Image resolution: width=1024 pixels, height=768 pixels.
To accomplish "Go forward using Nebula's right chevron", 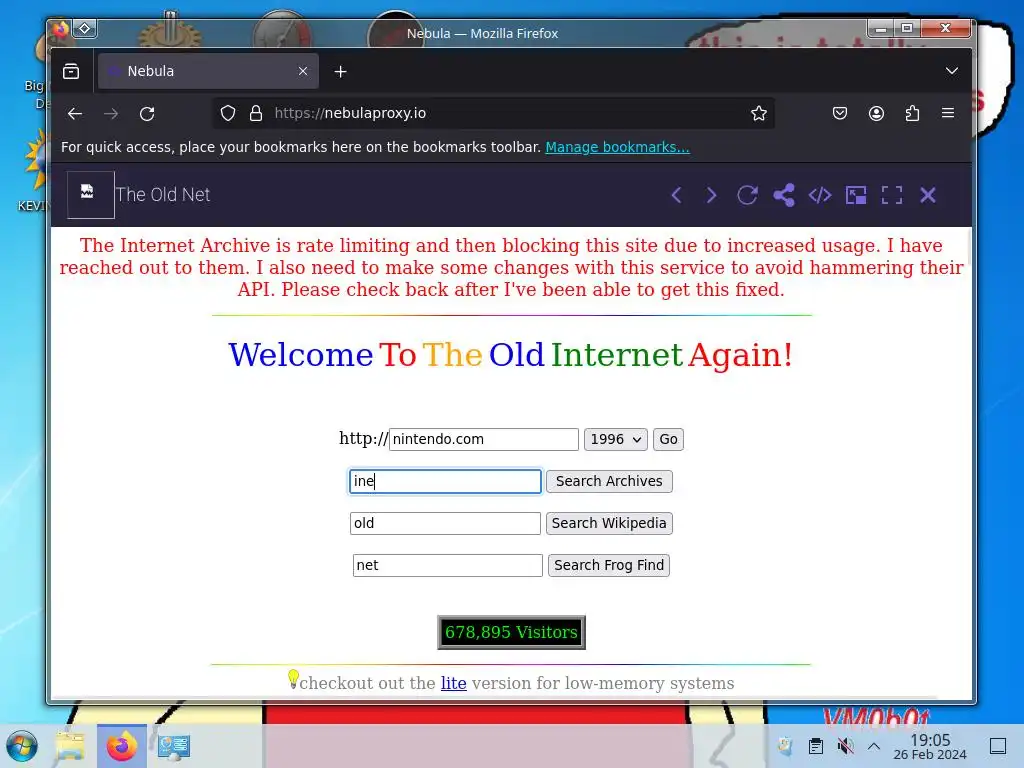I will pos(711,195).
